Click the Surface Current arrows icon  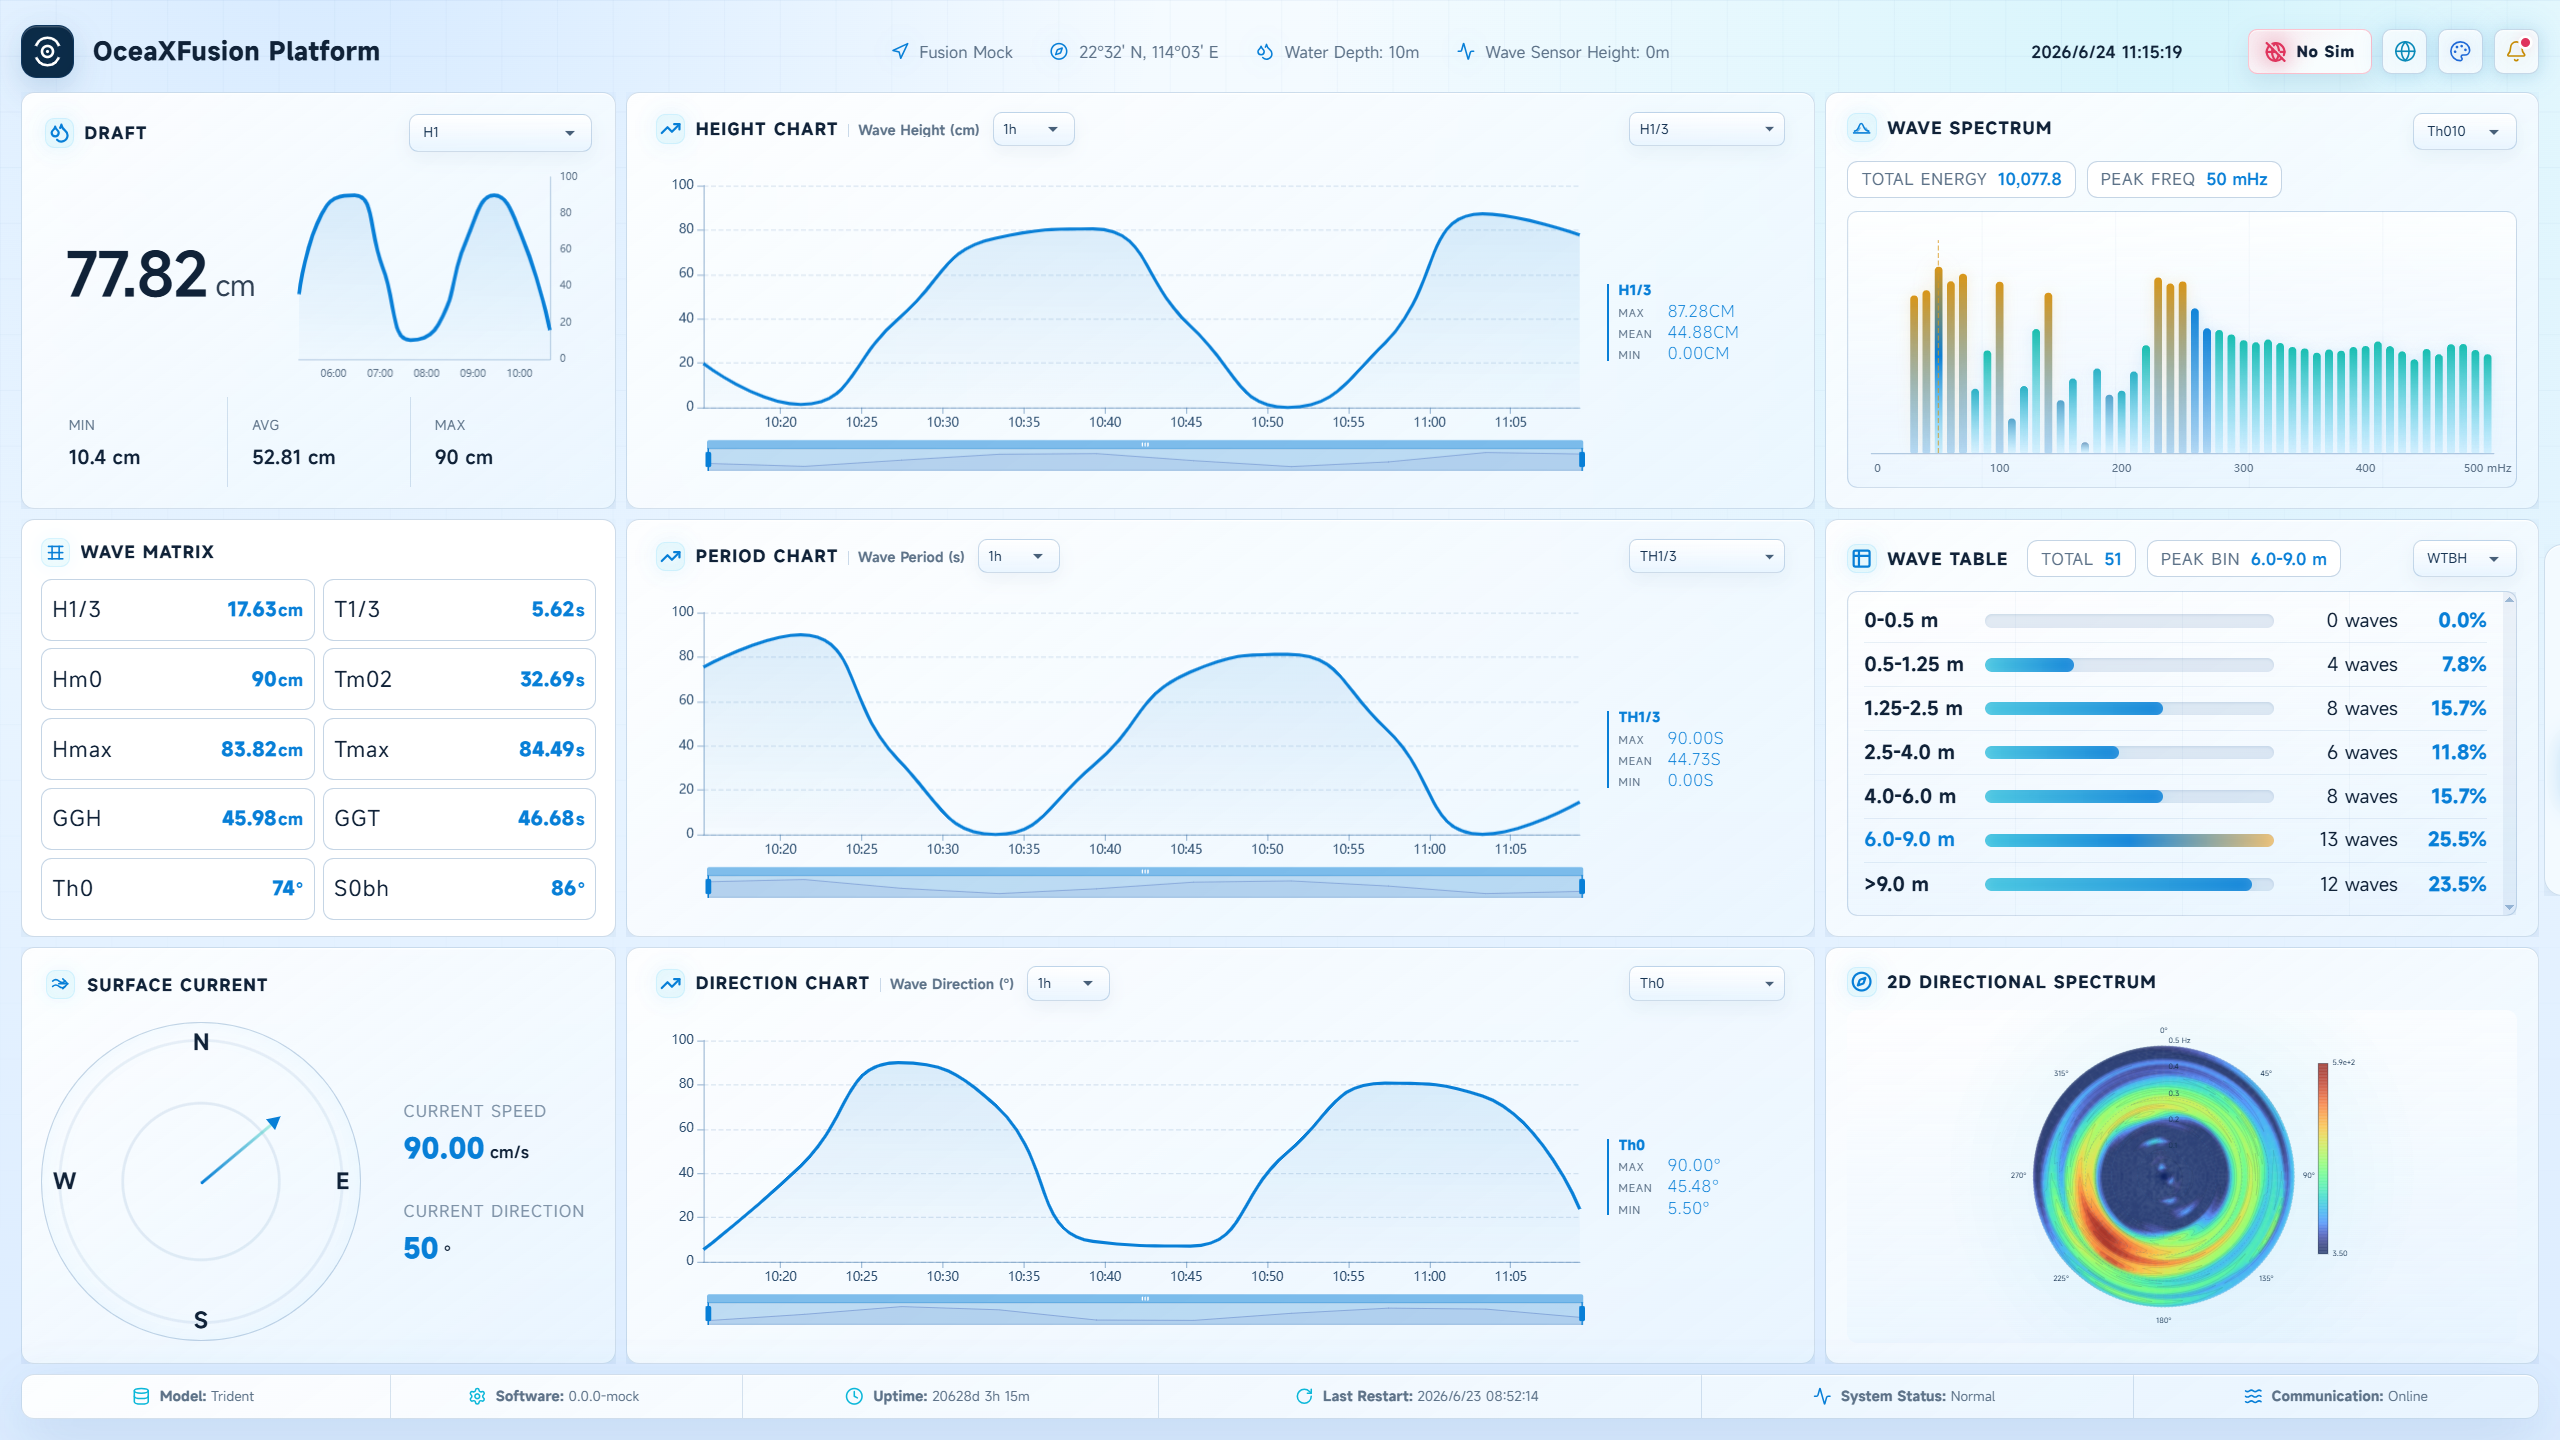coord(60,984)
